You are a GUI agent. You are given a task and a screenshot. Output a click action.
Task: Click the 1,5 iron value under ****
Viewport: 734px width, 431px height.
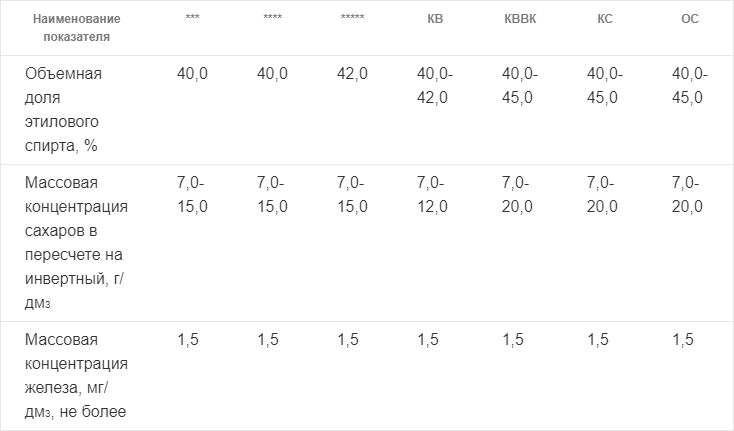[x=268, y=339]
